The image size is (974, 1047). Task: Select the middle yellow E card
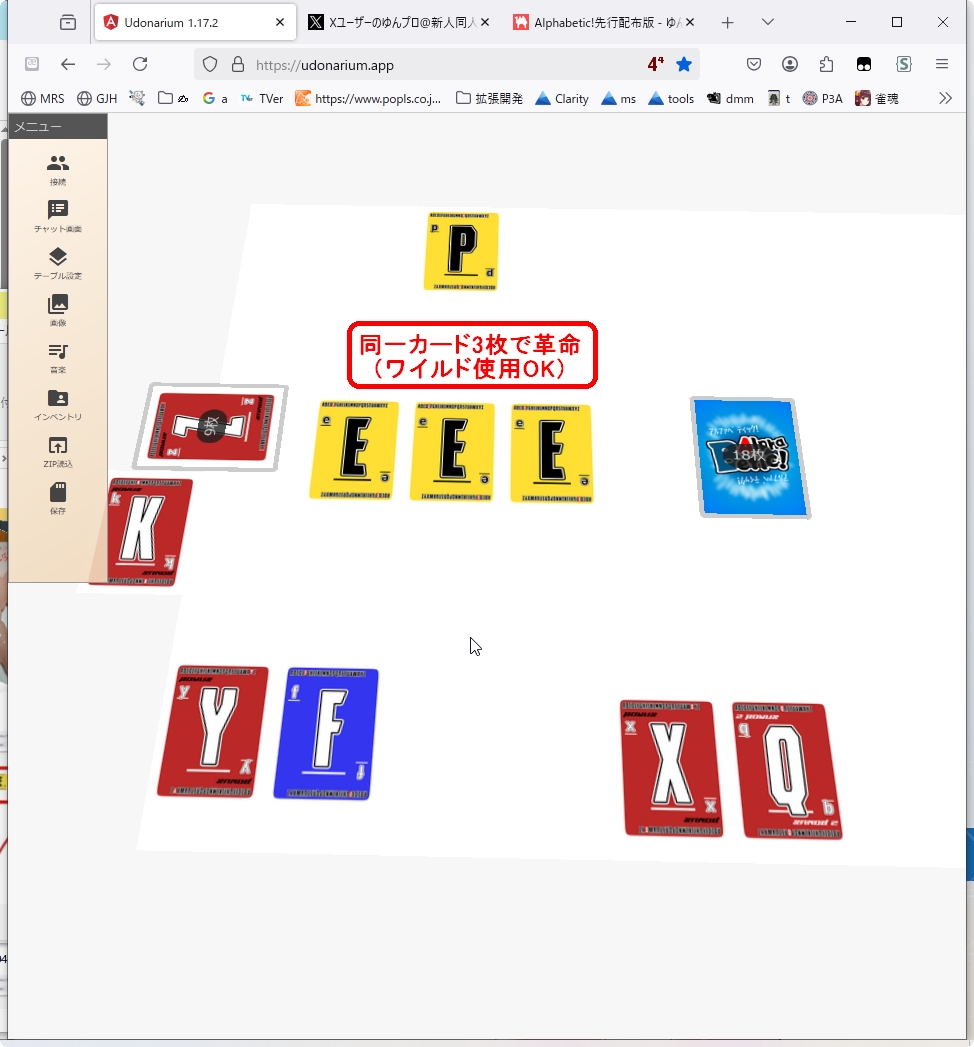click(x=453, y=451)
